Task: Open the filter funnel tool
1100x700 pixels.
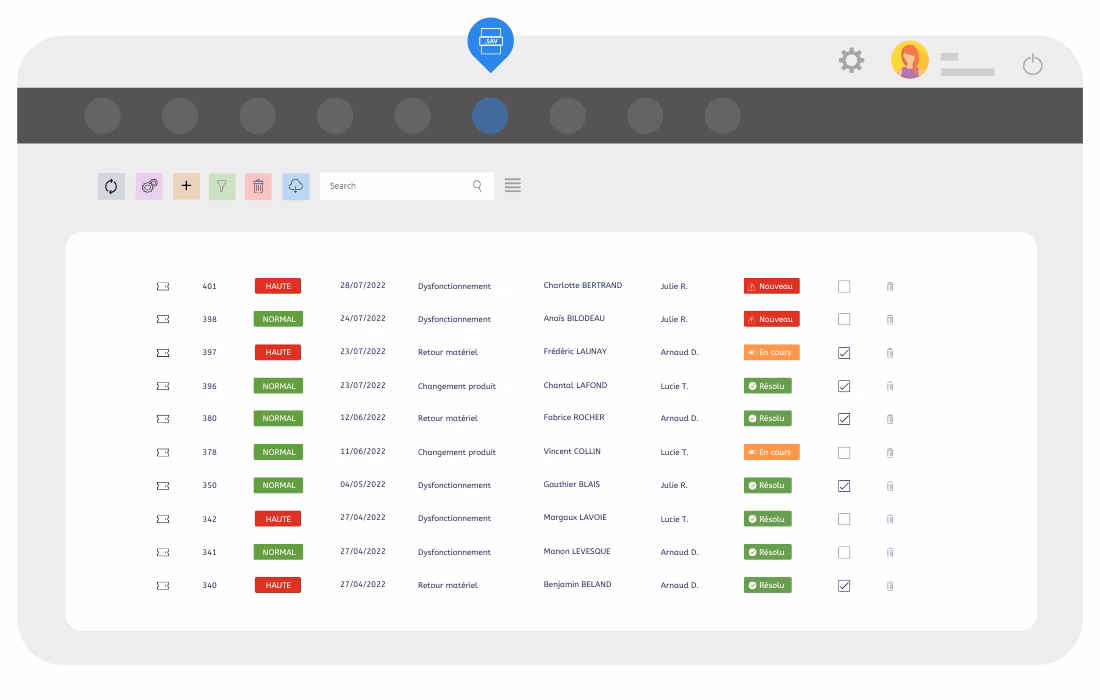Action: click(x=222, y=186)
